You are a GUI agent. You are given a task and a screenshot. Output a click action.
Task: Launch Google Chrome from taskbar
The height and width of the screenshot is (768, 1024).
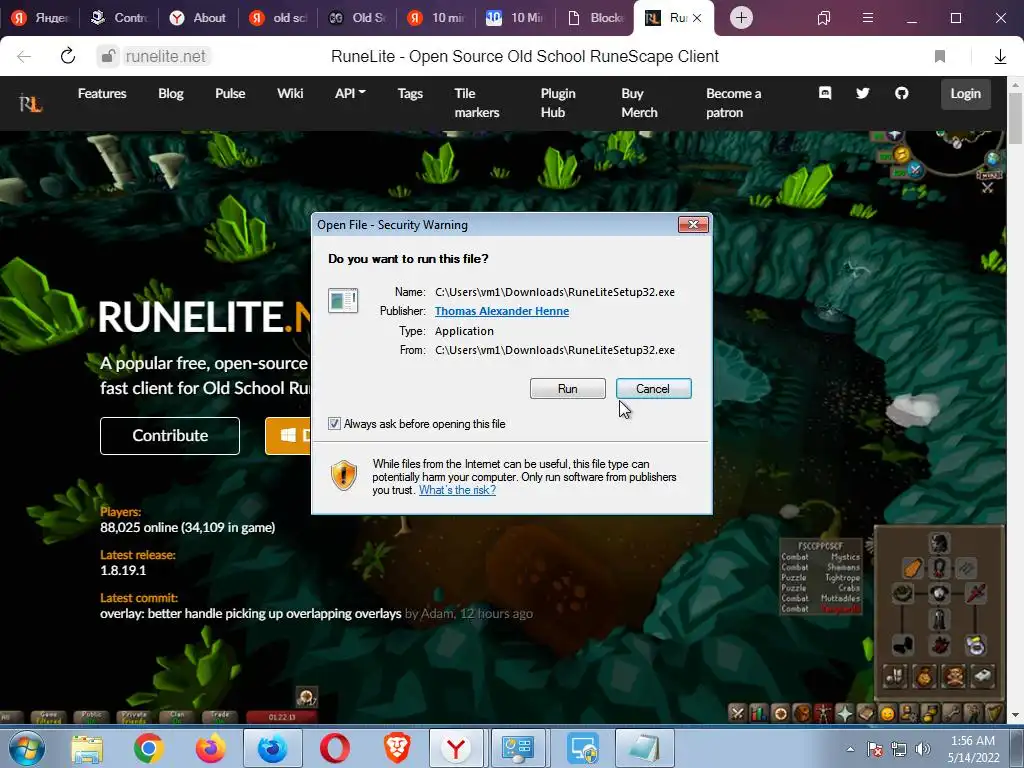[148, 748]
